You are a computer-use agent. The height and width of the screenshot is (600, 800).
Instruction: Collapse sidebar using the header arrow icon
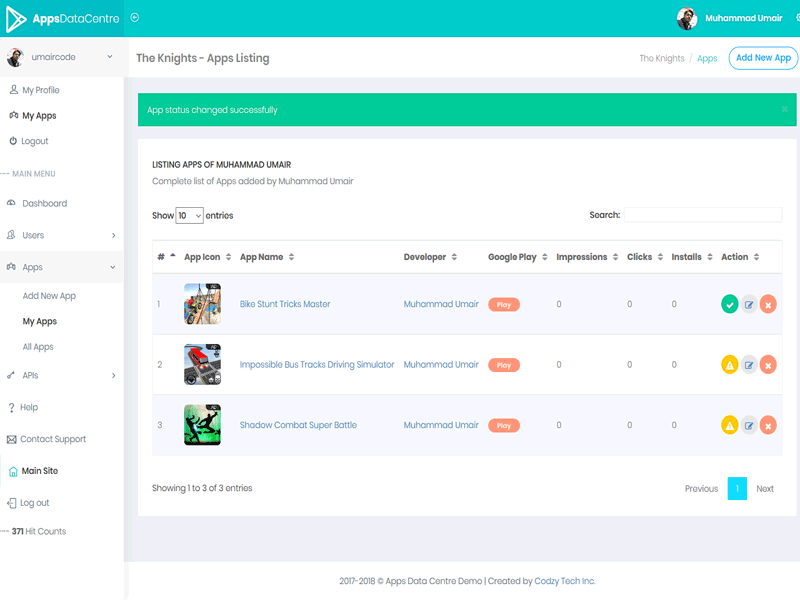[135, 17]
